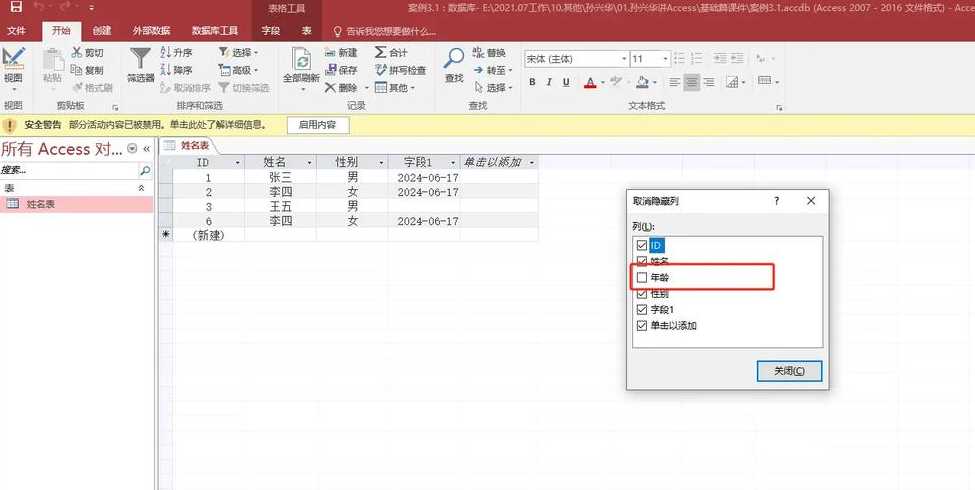975x490 pixels.
Task: Click the search magnifier in navigation pane
Action: tap(145, 170)
